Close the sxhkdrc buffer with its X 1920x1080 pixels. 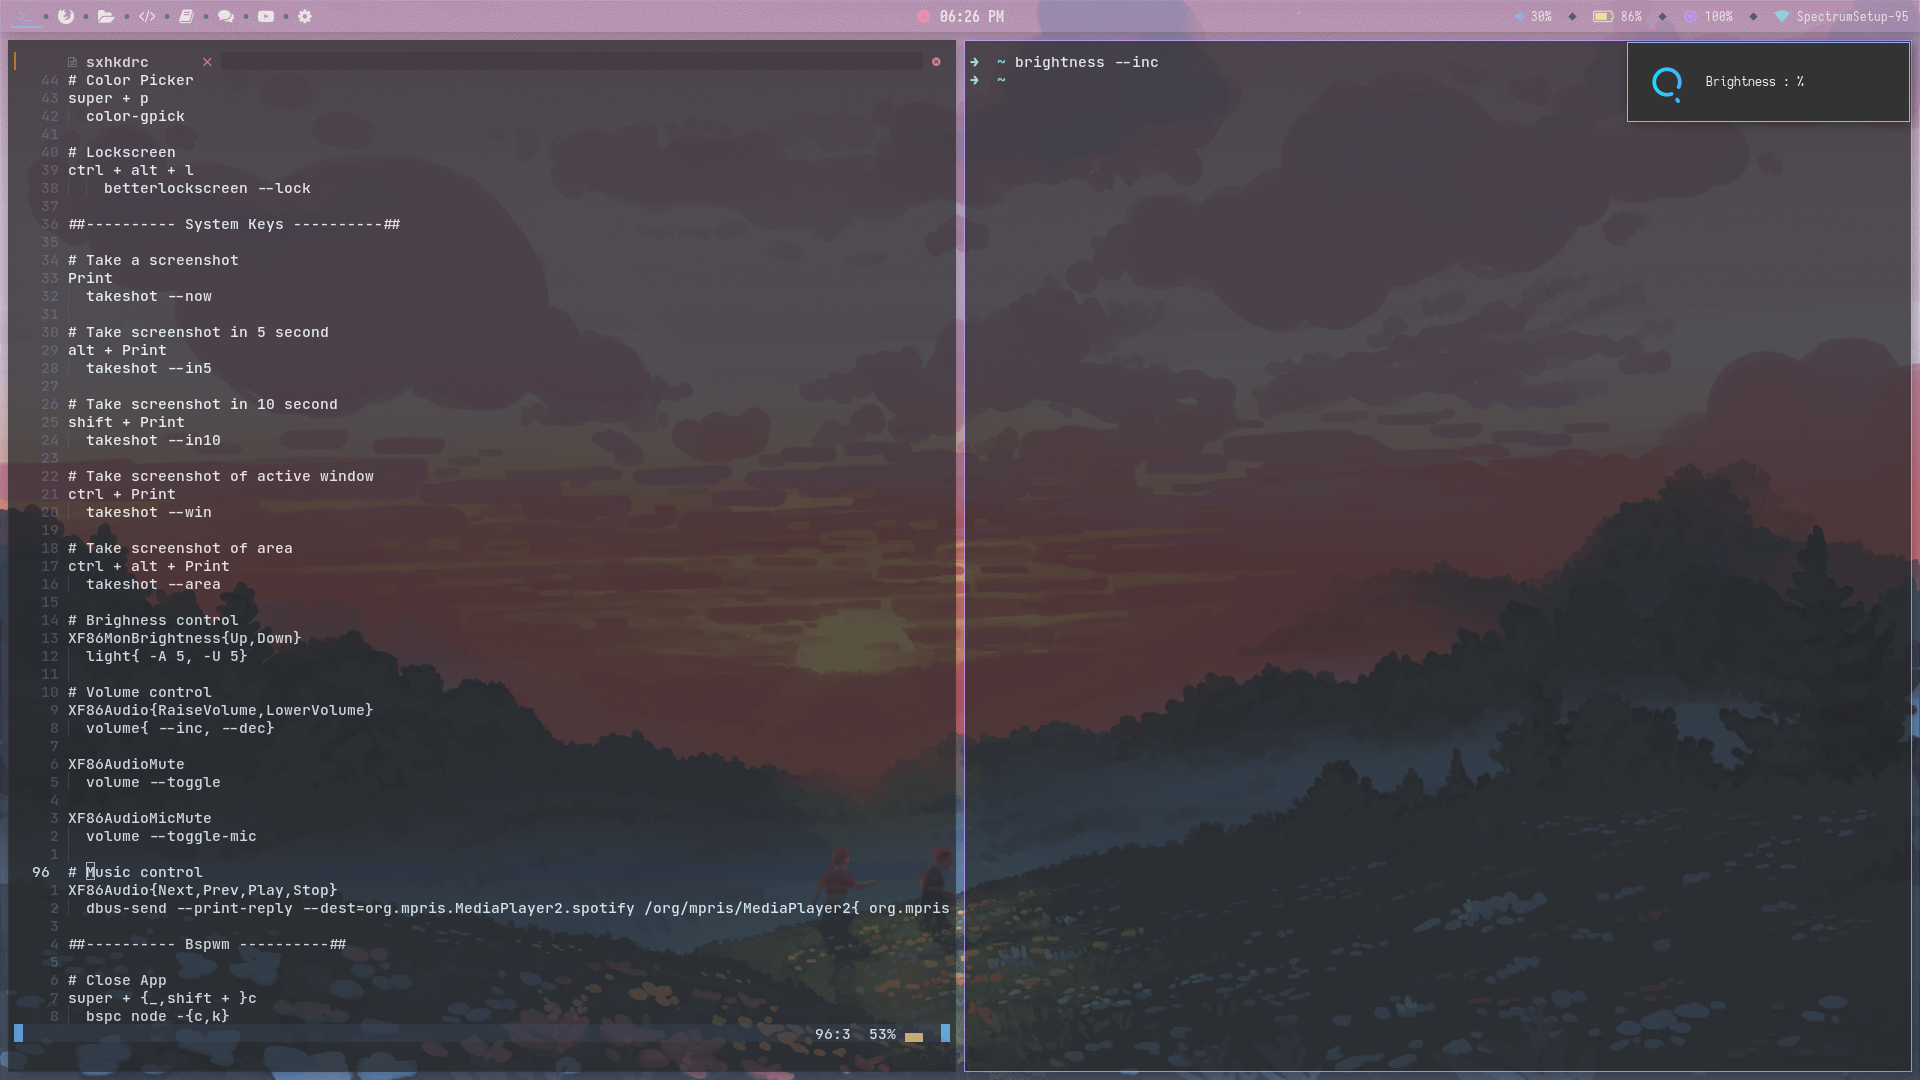[x=207, y=62]
